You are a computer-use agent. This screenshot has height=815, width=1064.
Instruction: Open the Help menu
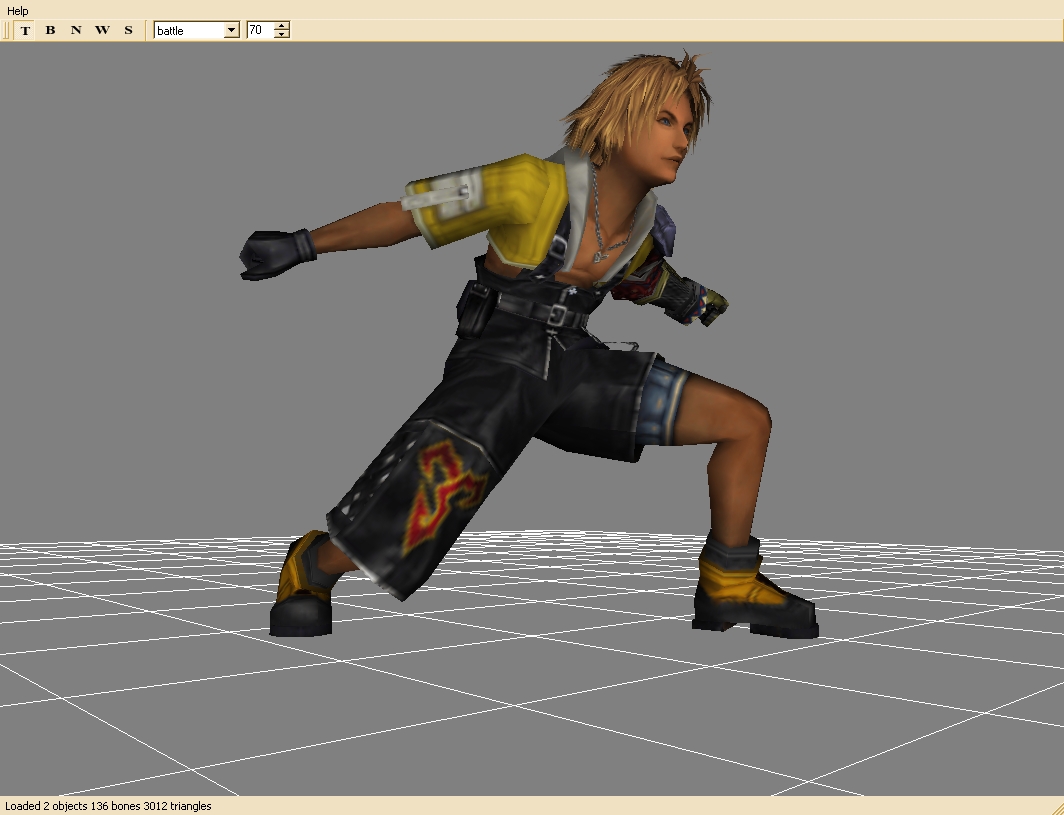(18, 11)
